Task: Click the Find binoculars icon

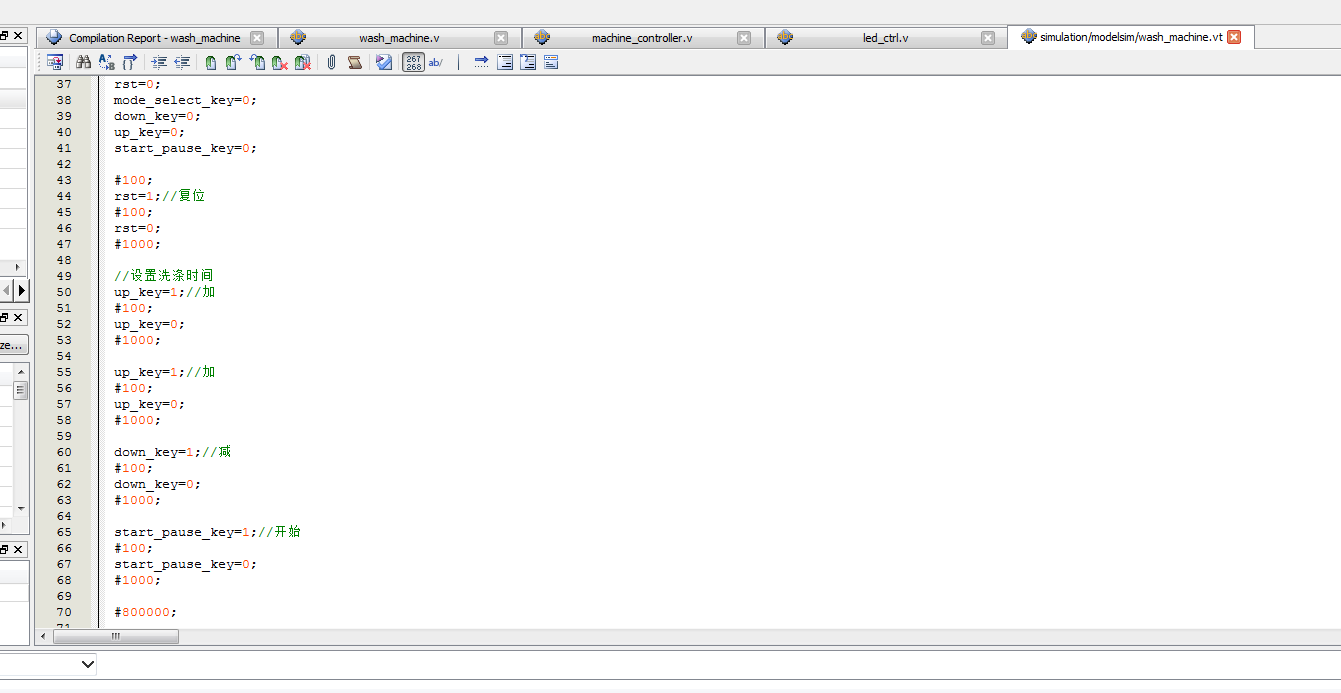Action: [x=84, y=62]
